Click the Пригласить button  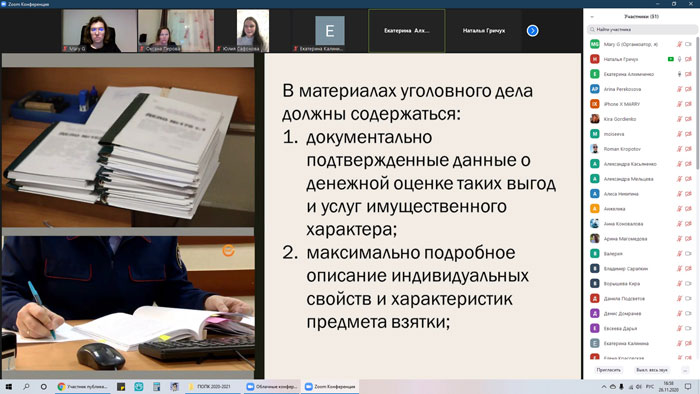608,370
